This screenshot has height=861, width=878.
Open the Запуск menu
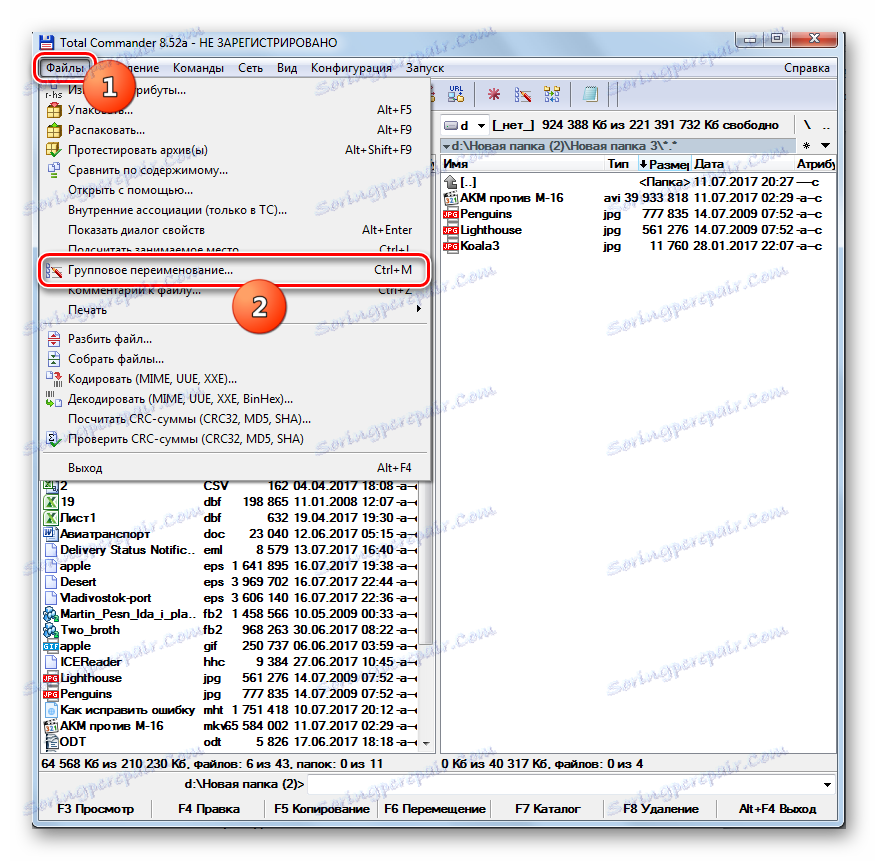pos(425,68)
